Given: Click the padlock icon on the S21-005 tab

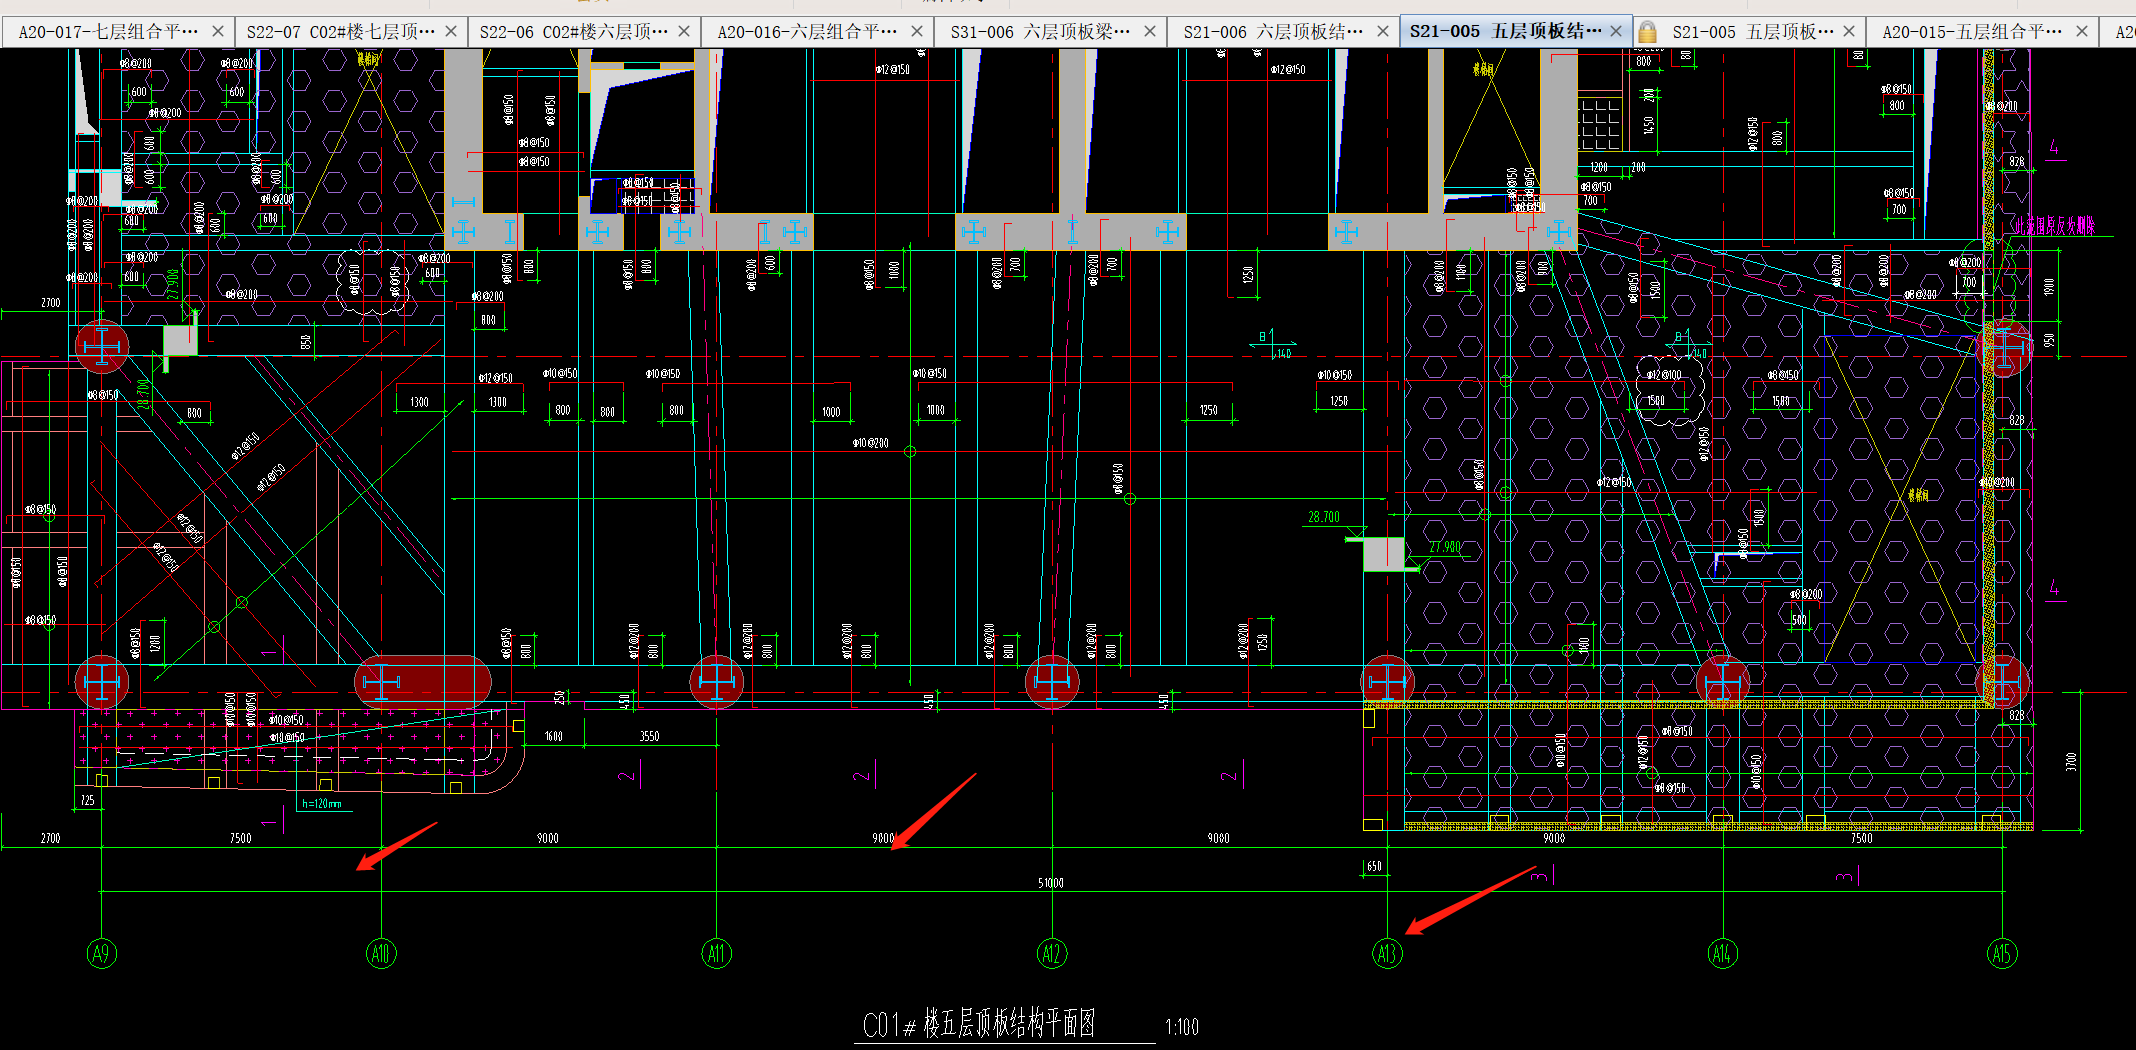Looking at the screenshot, I should pos(1647,32).
